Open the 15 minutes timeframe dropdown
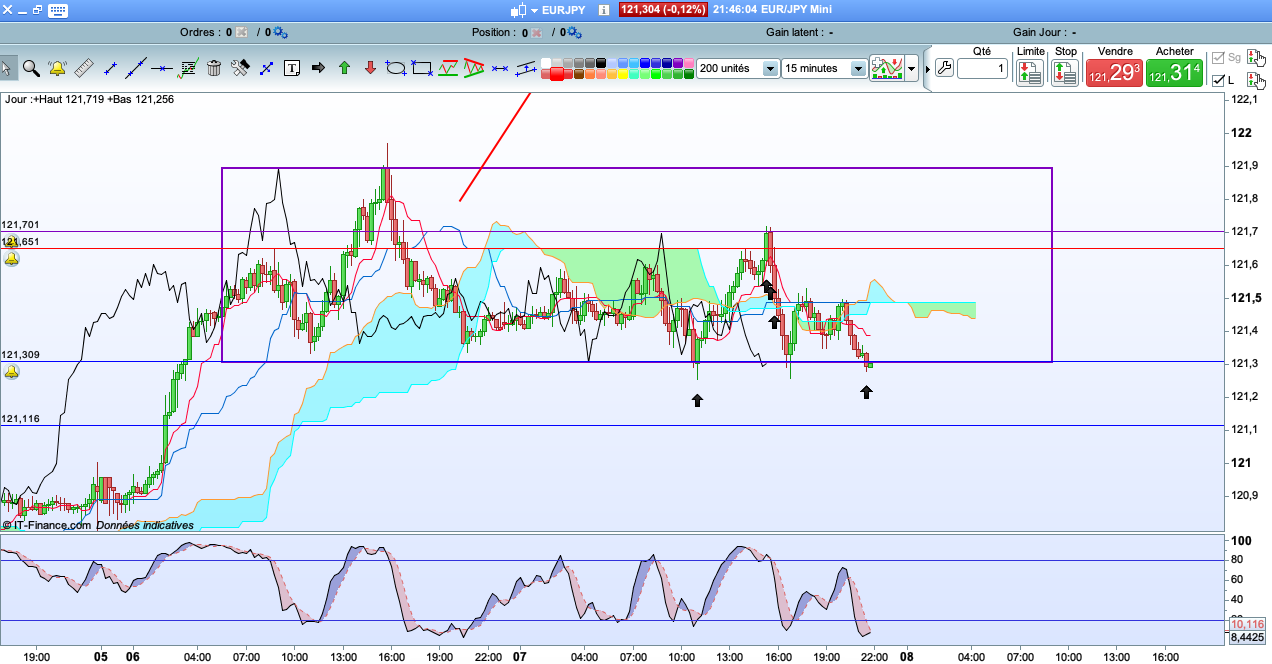The image size is (1272, 664). point(857,69)
